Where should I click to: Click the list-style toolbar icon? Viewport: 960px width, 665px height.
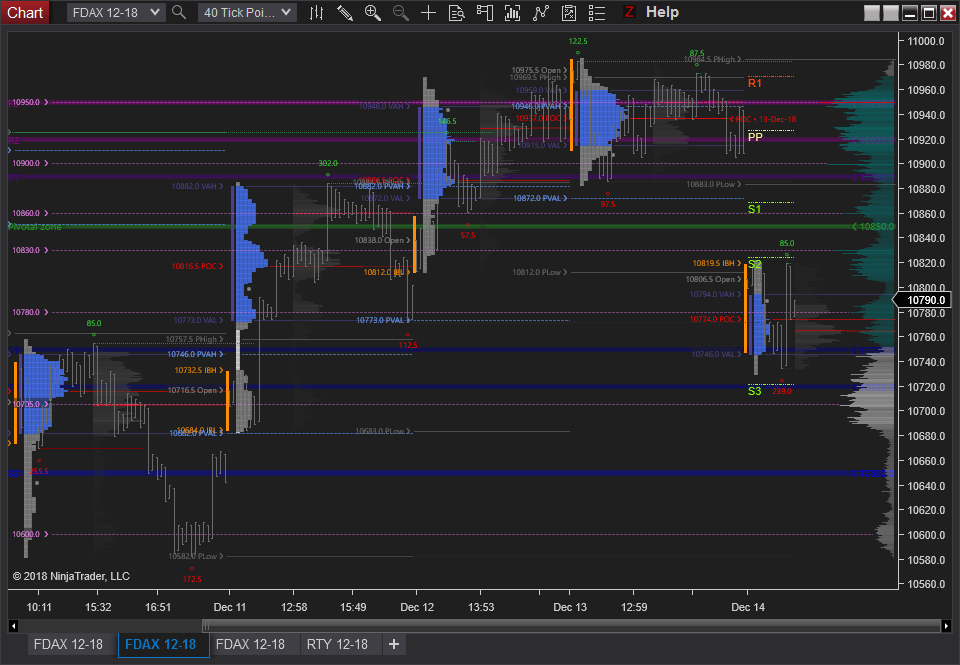(596, 12)
